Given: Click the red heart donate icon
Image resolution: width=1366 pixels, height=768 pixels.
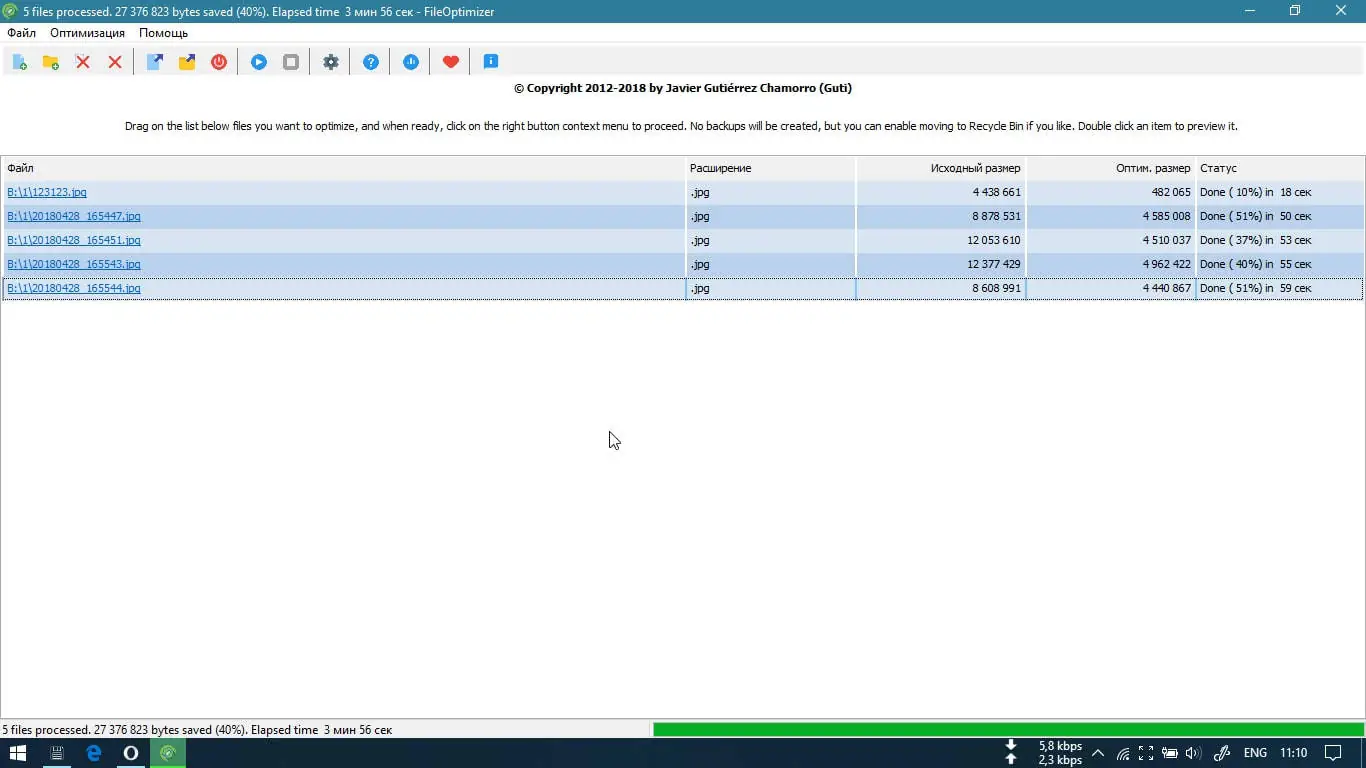Looking at the screenshot, I should point(451,62).
